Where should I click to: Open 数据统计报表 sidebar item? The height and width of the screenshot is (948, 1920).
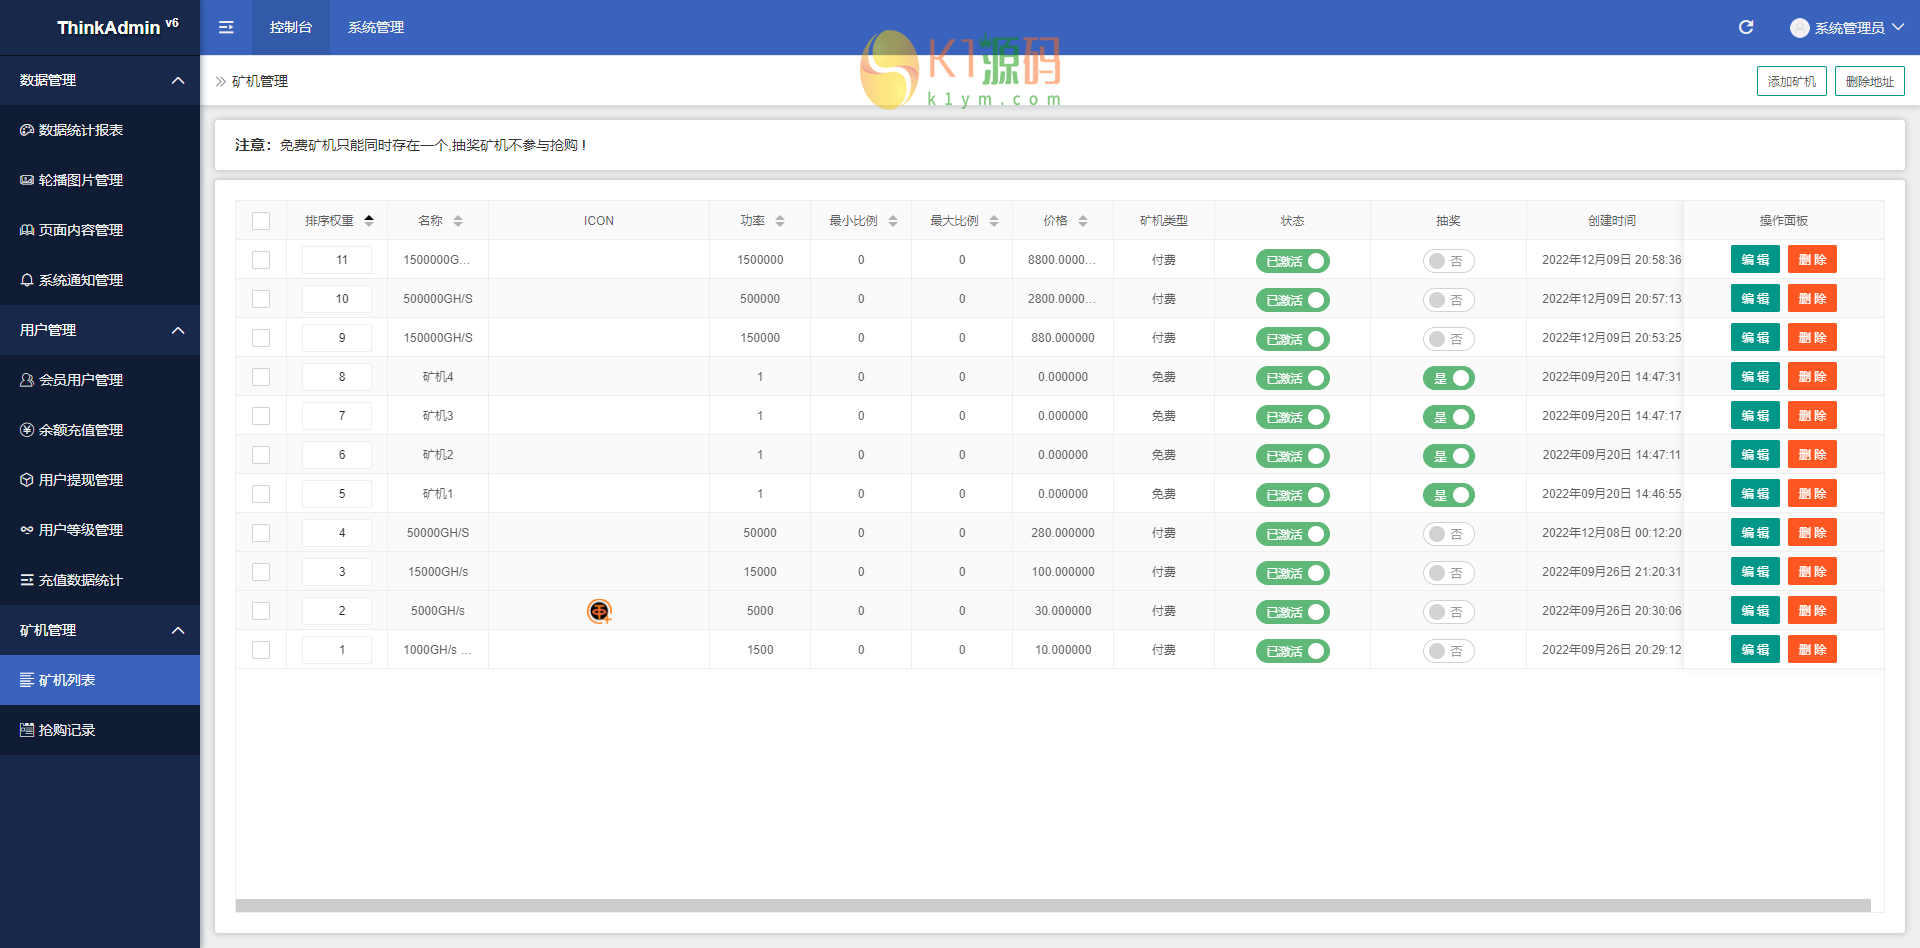[100, 130]
